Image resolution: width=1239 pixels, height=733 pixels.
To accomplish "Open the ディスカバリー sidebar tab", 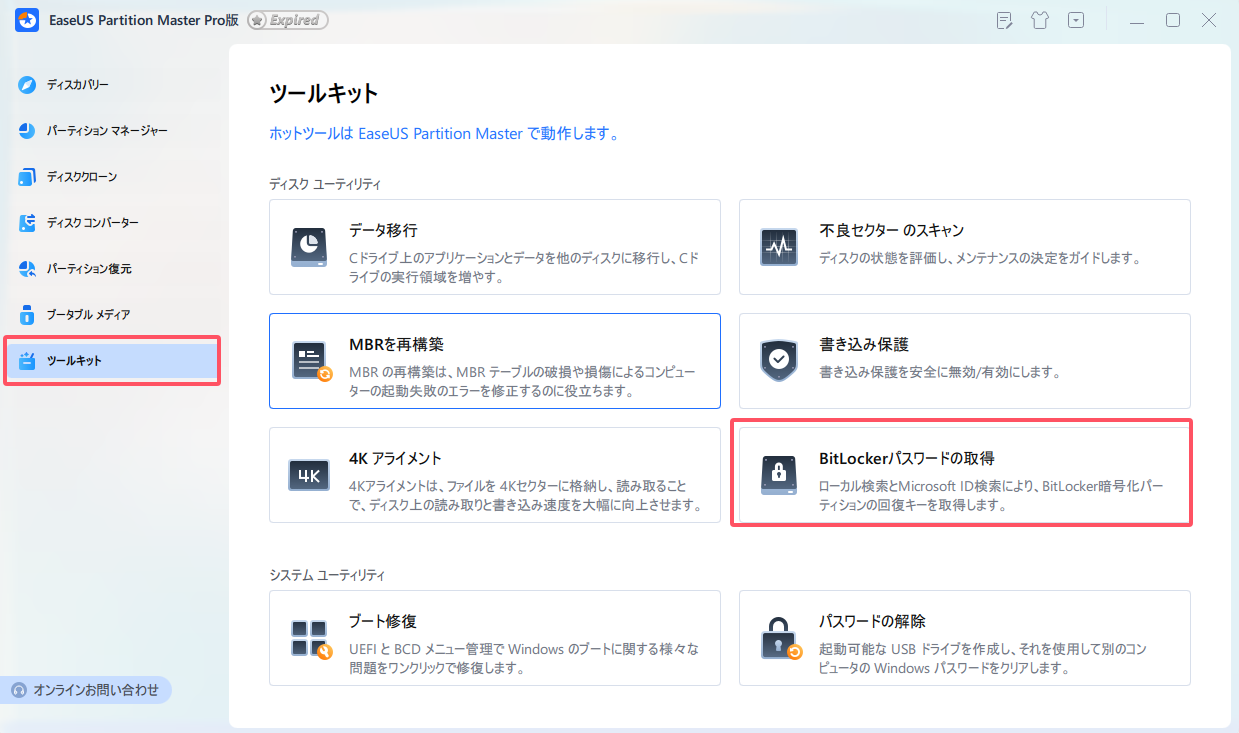I will pyautogui.click(x=77, y=85).
